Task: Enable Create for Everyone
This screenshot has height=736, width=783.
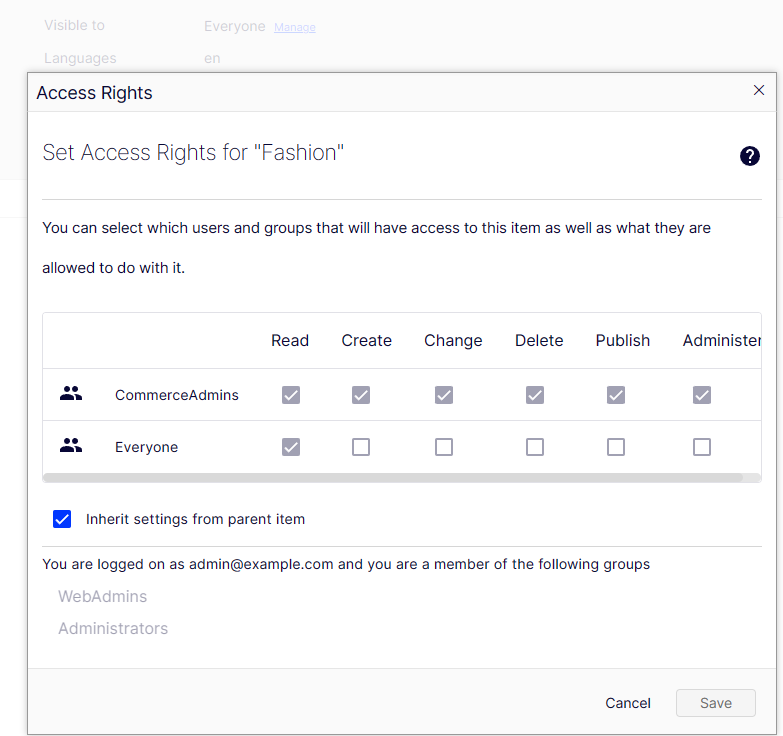Action: 361,447
